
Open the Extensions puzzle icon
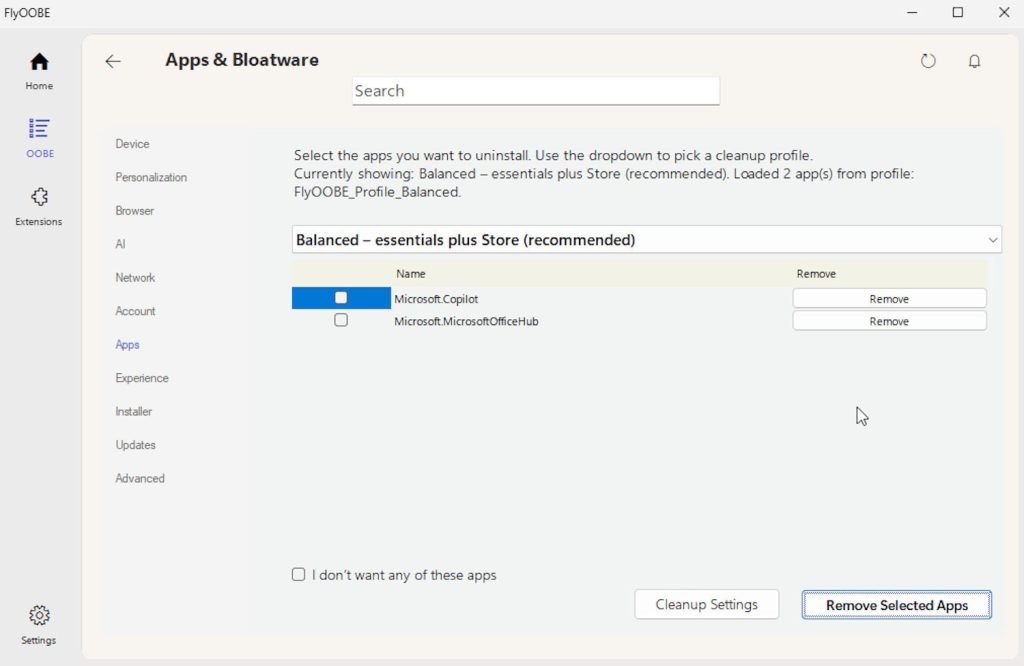tap(39, 198)
